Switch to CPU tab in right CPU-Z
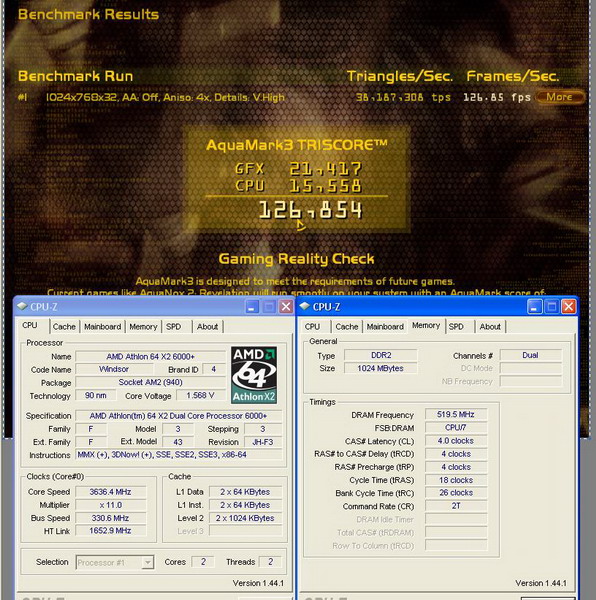 click(313, 327)
